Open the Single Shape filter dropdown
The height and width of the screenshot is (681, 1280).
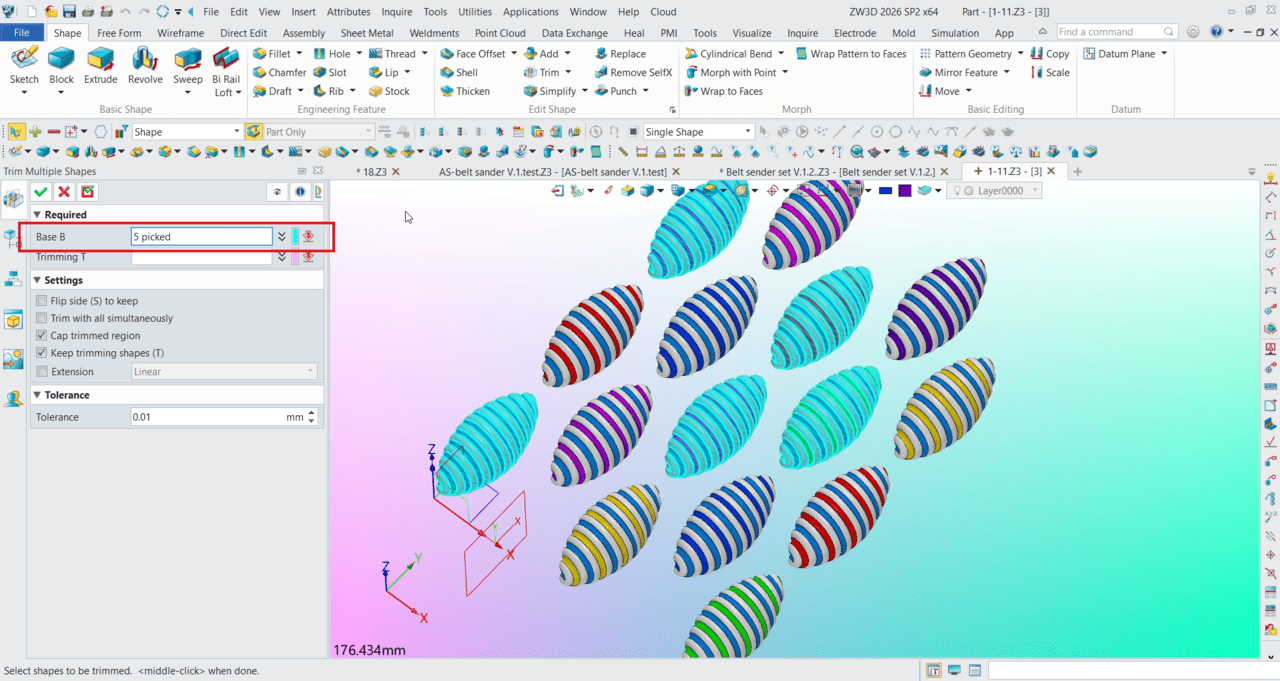pyautogui.click(x=748, y=131)
